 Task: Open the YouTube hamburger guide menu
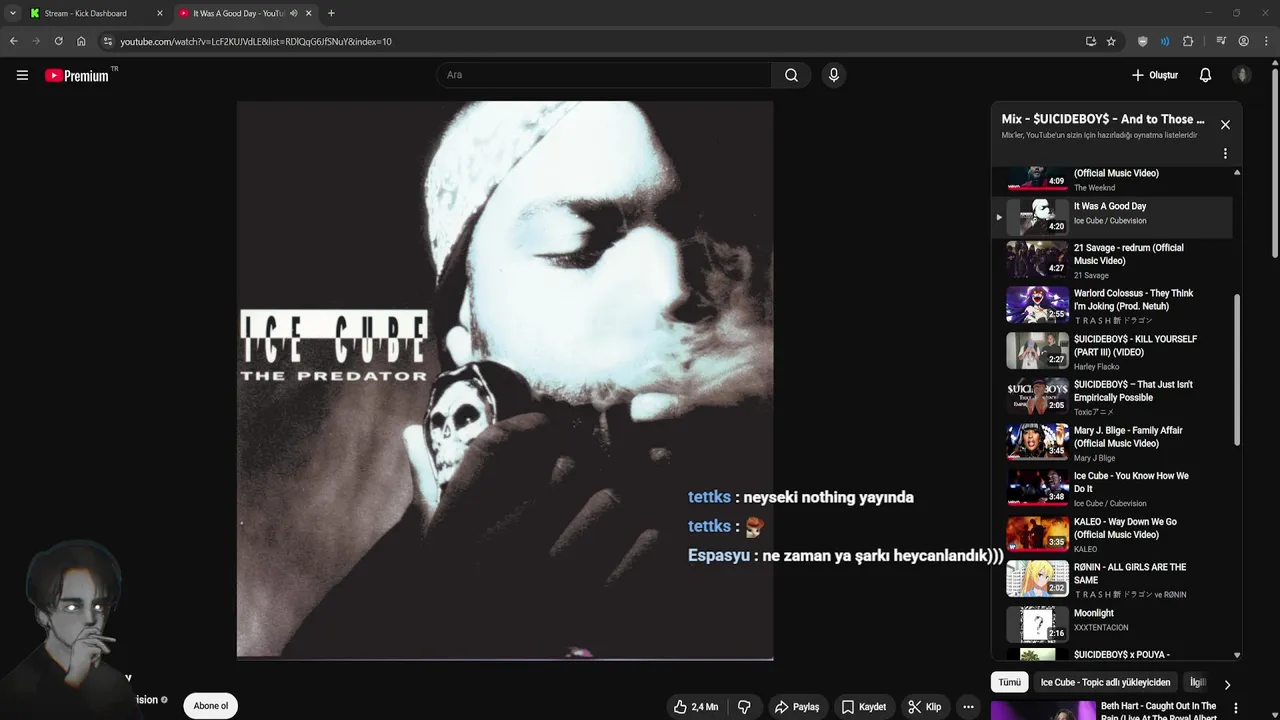pyautogui.click(x=22, y=75)
